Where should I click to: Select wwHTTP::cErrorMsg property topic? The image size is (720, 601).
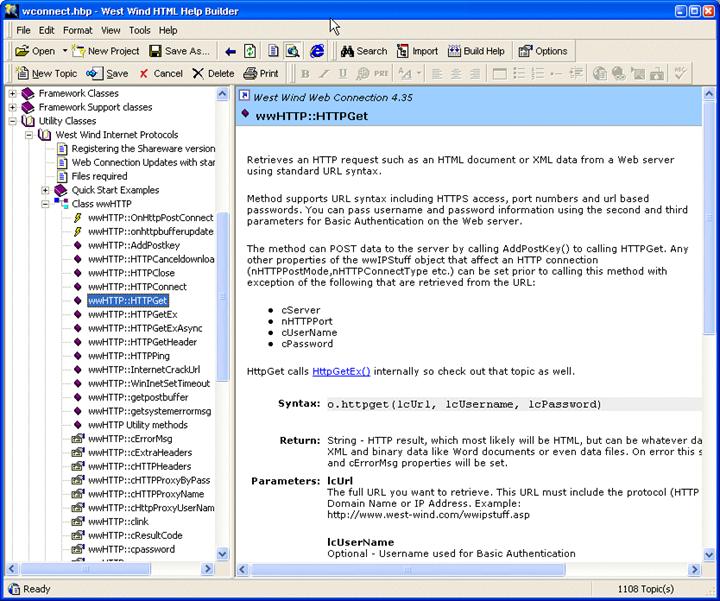(x=130, y=438)
